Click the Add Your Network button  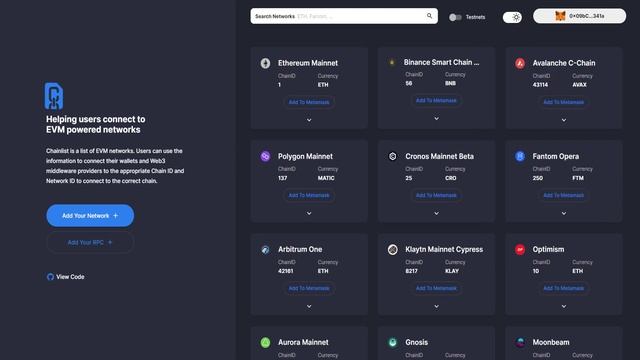[x=90, y=216]
